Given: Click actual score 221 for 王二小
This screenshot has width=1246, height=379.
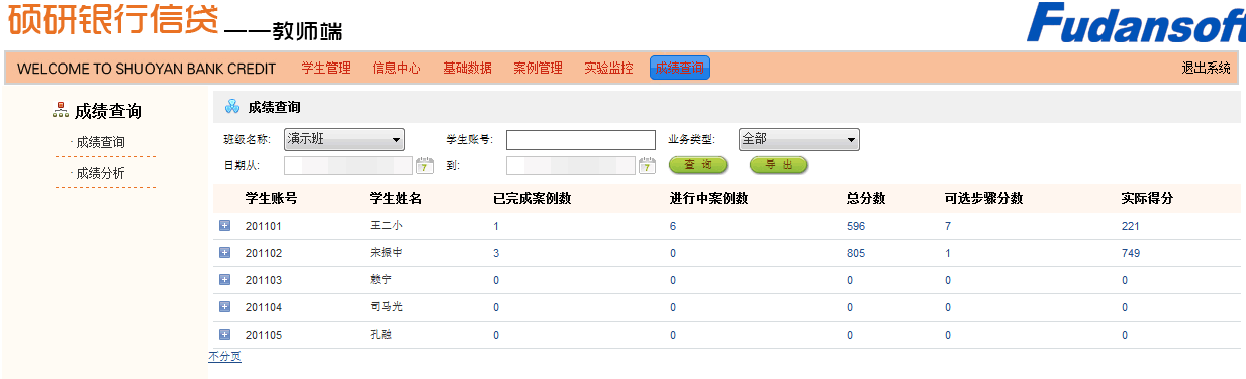Looking at the screenshot, I should (x=1131, y=226).
